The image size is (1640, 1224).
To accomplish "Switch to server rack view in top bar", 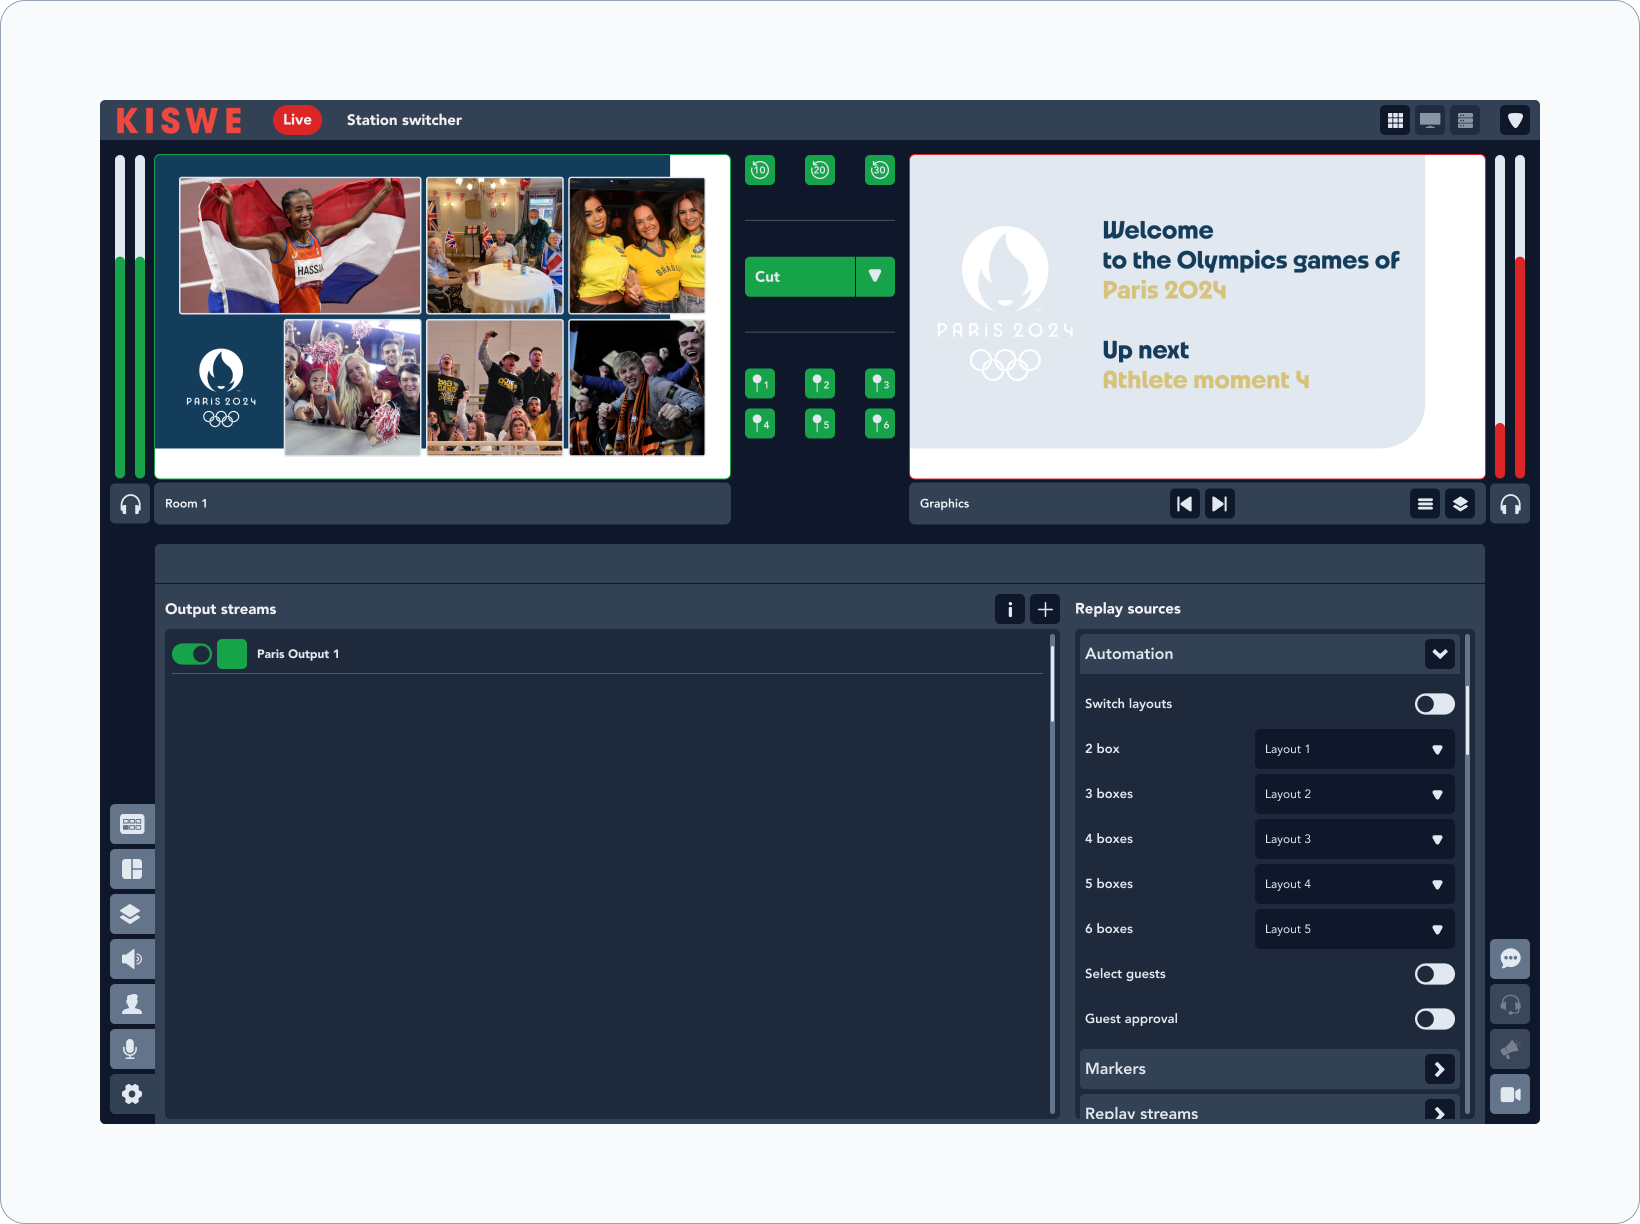I will pos(1465,120).
